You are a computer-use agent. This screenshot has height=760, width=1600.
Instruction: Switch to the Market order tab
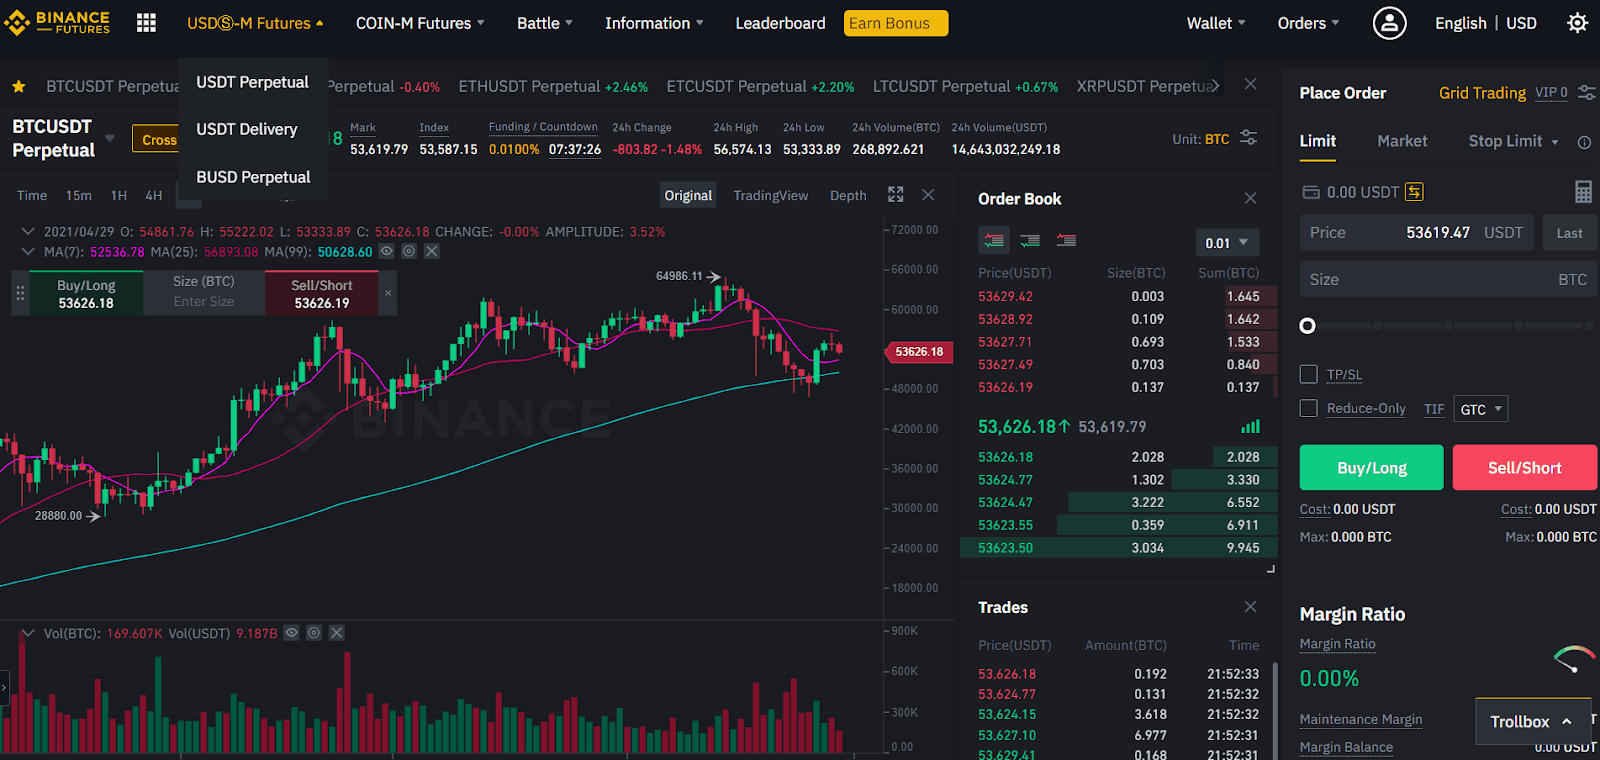pos(1402,141)
